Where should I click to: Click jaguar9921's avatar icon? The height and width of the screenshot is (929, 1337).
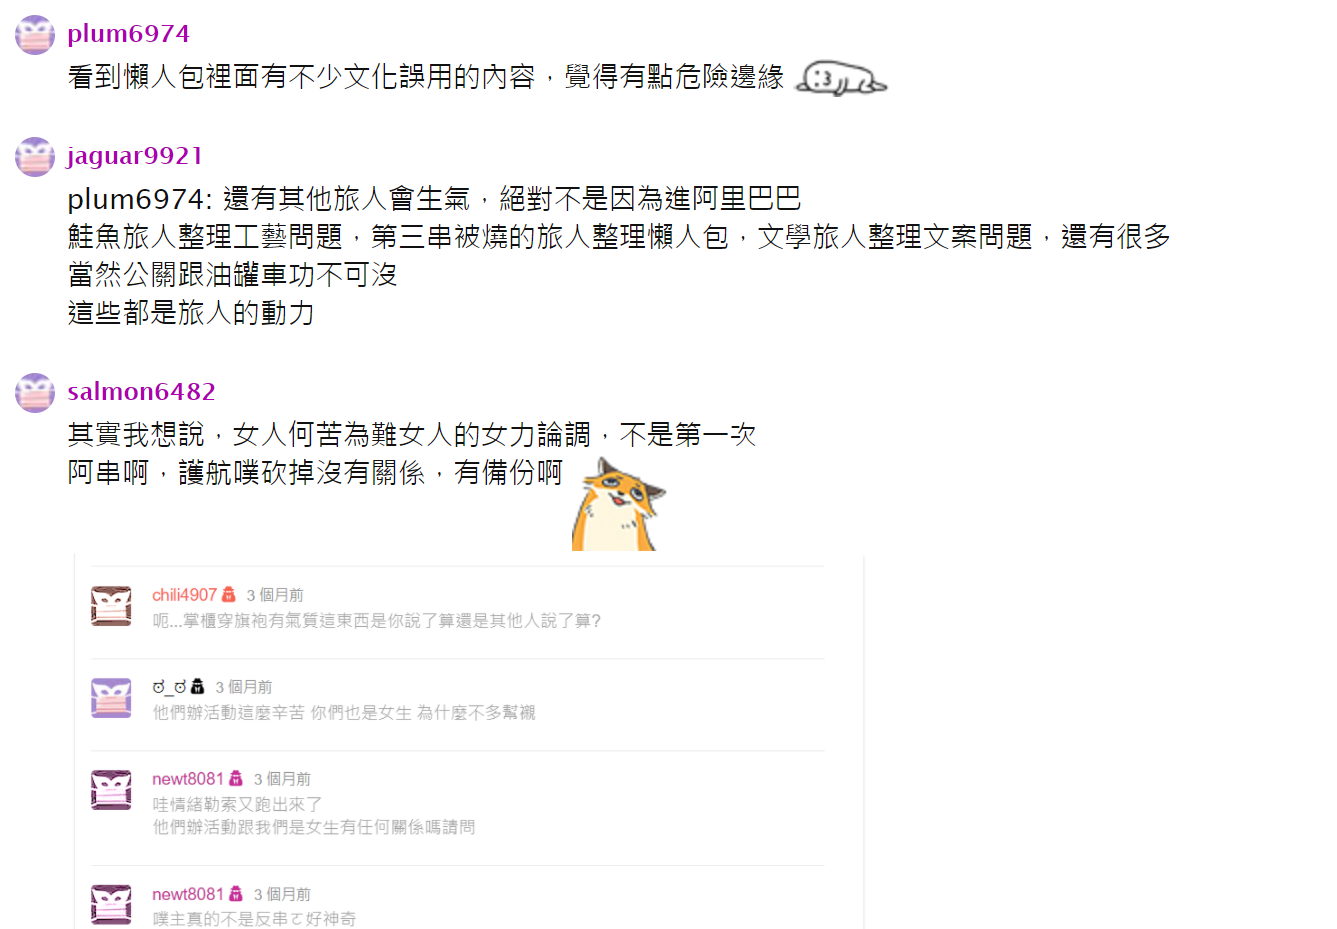click(x=35, y=157)
